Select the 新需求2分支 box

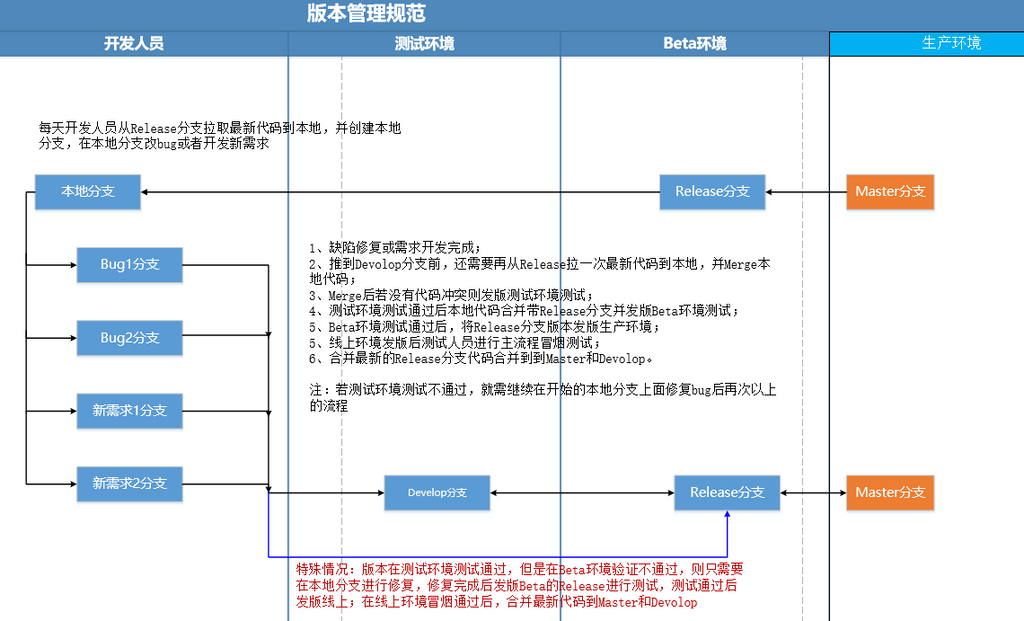point(129,484)
